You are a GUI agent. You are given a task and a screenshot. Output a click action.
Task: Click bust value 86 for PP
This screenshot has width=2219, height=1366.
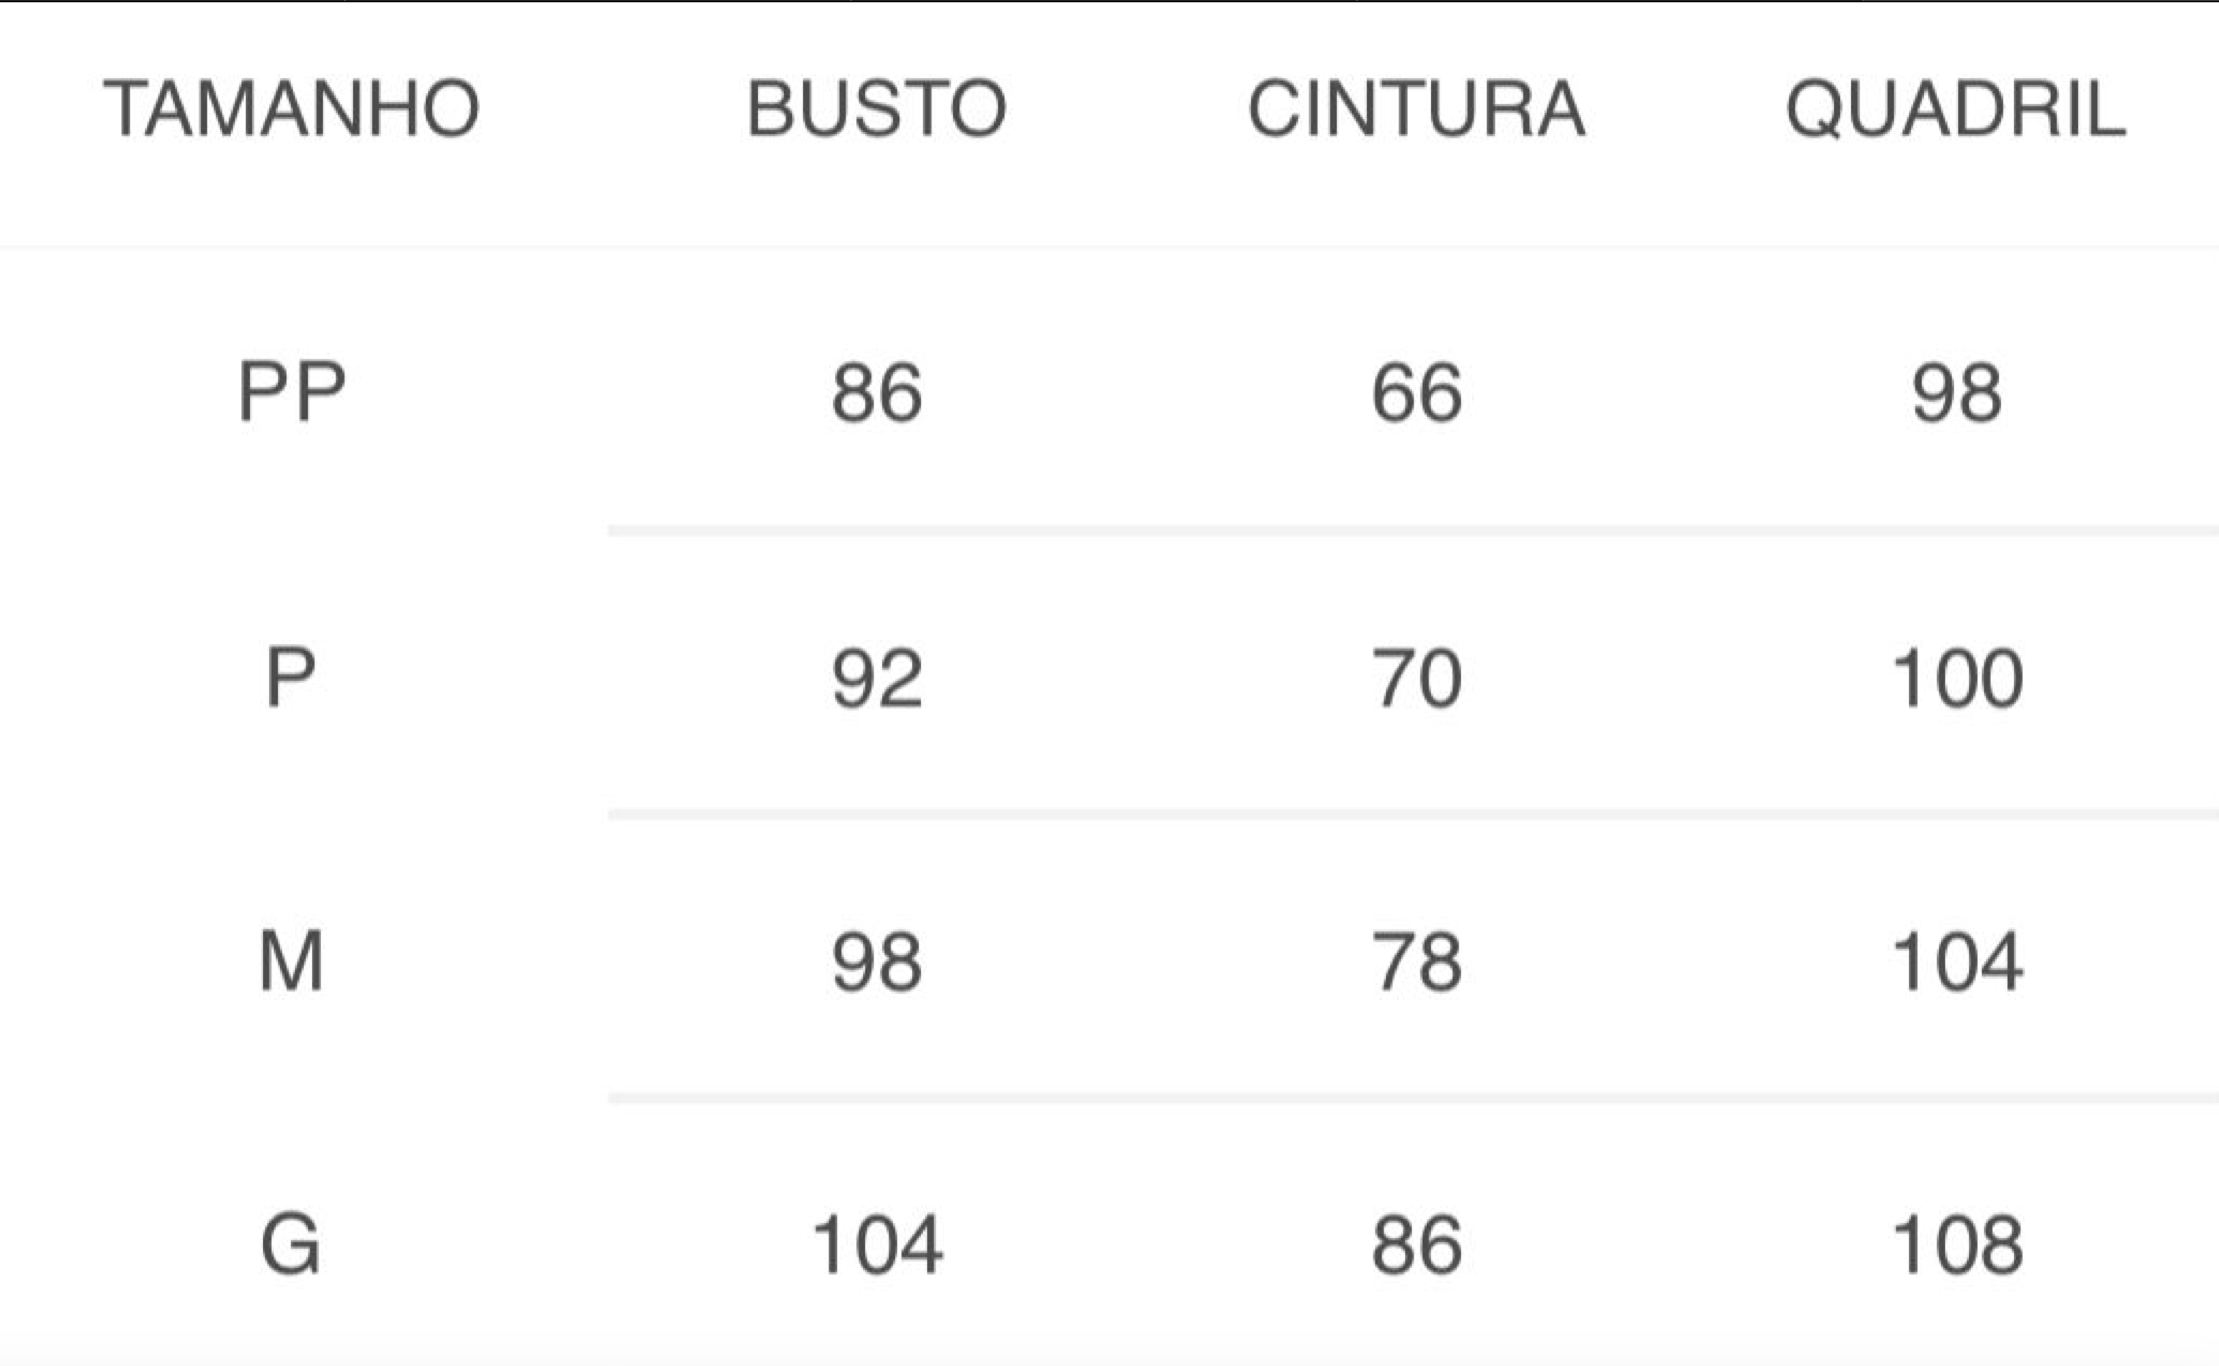(x=876, y=393)
